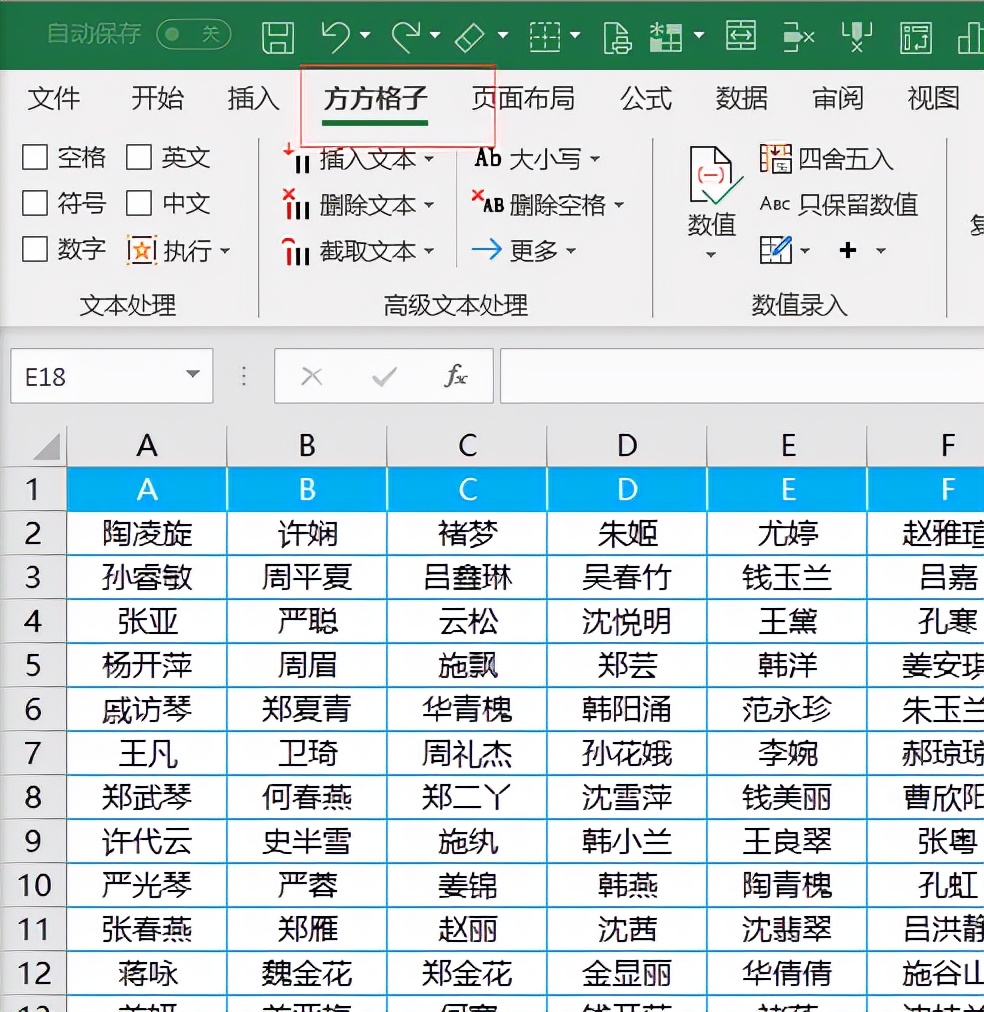
Task: Click the eraser clear-format icon
Action: coord(470,37)
